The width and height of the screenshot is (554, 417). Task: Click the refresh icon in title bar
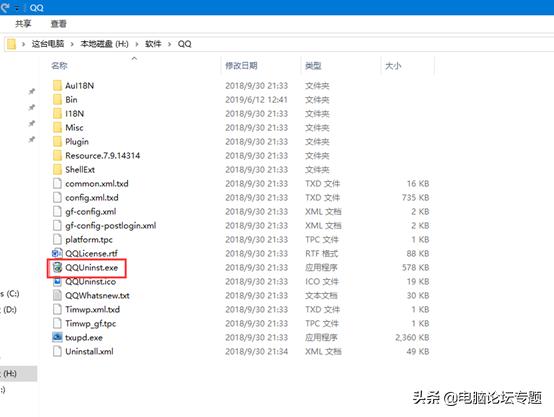pos(5,7)
